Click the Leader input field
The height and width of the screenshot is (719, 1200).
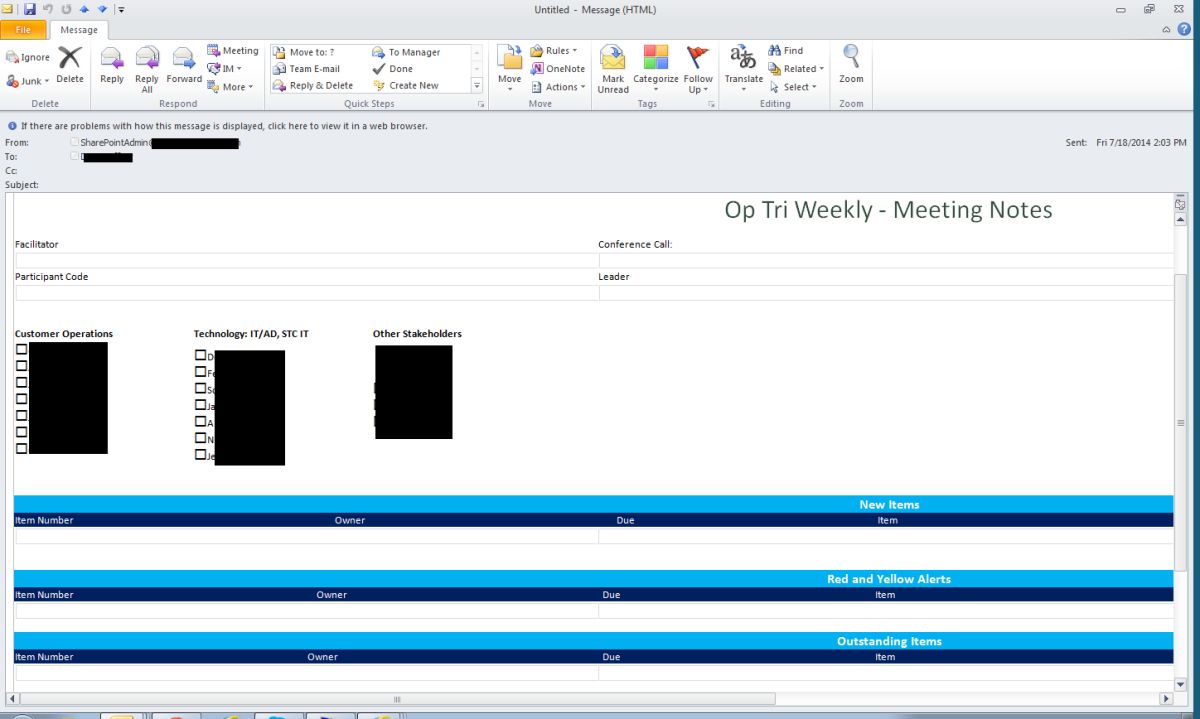[x=886, y=293]
